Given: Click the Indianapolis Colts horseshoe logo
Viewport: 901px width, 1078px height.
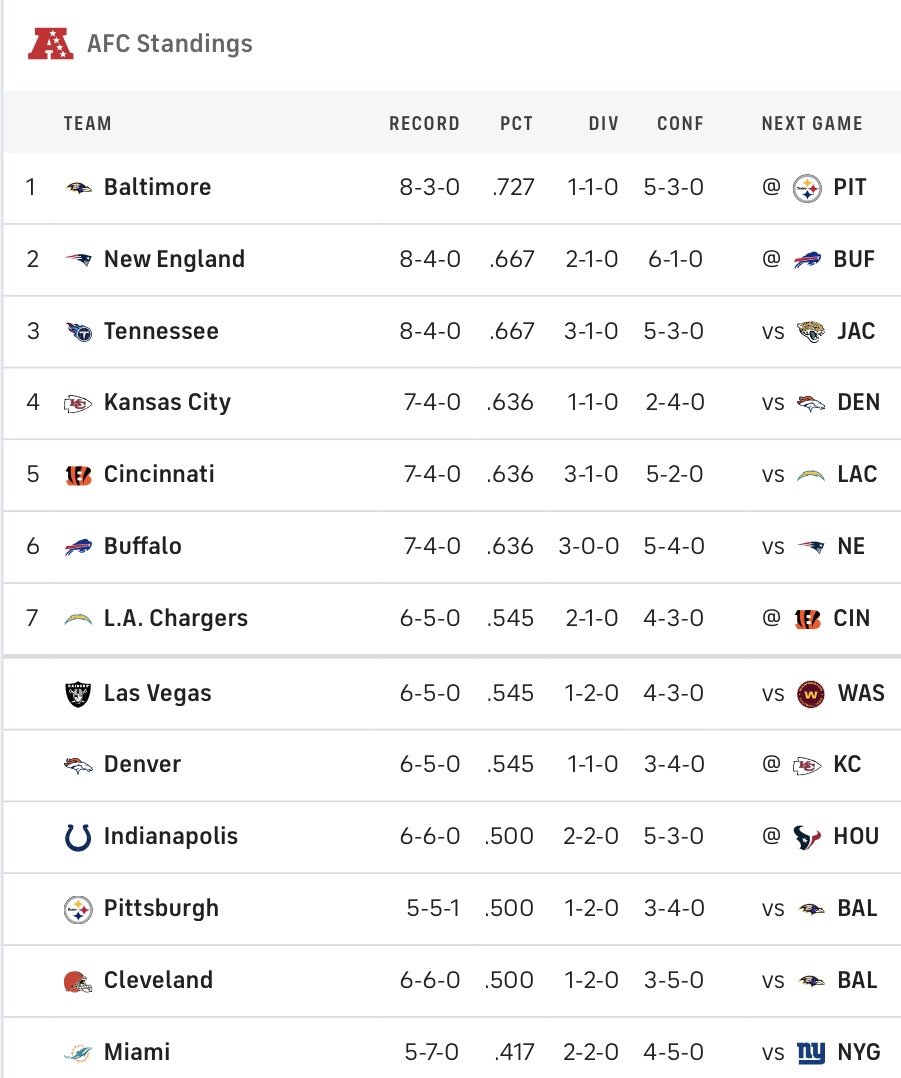Looking at the screenshot, I should [x=78, y=837].
